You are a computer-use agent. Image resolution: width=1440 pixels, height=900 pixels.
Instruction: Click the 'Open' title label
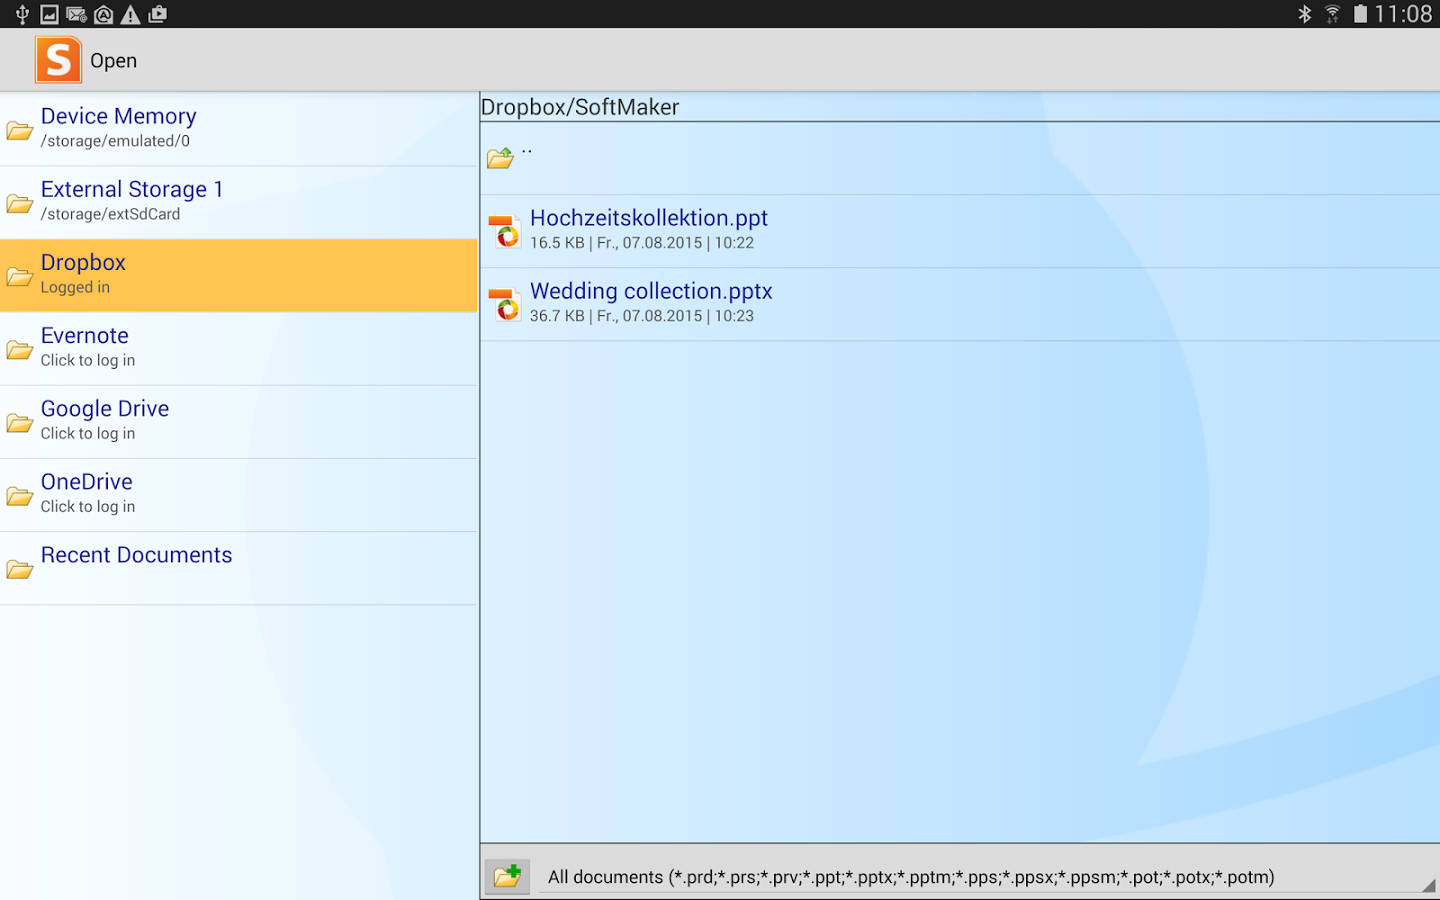(113, 61)
